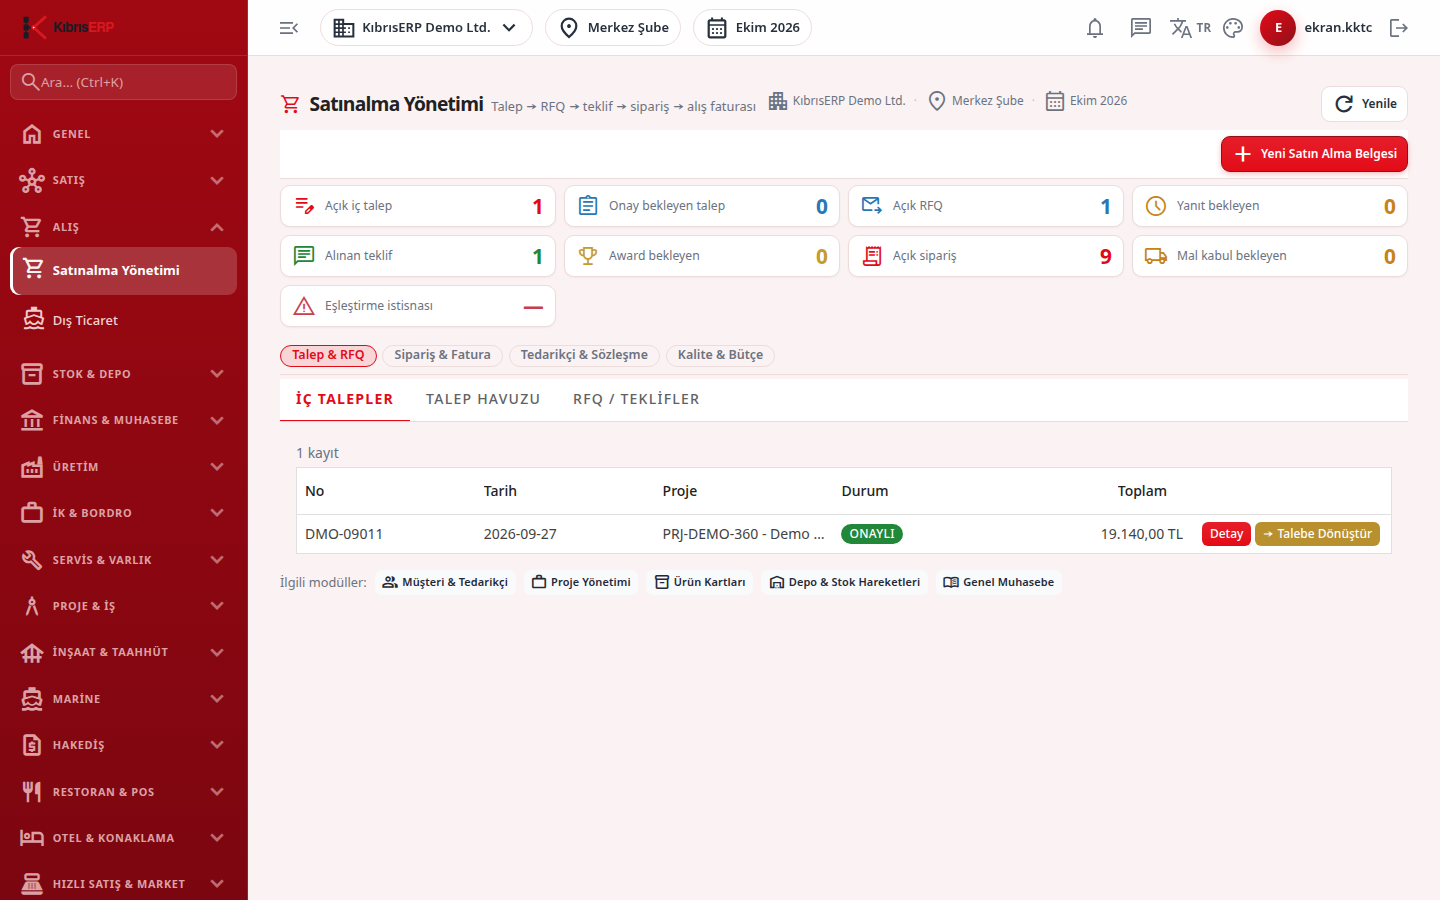Open the Onay bekleyen talep card
Viewport: 1440px width, 900px height.
[x=702, y=206]
